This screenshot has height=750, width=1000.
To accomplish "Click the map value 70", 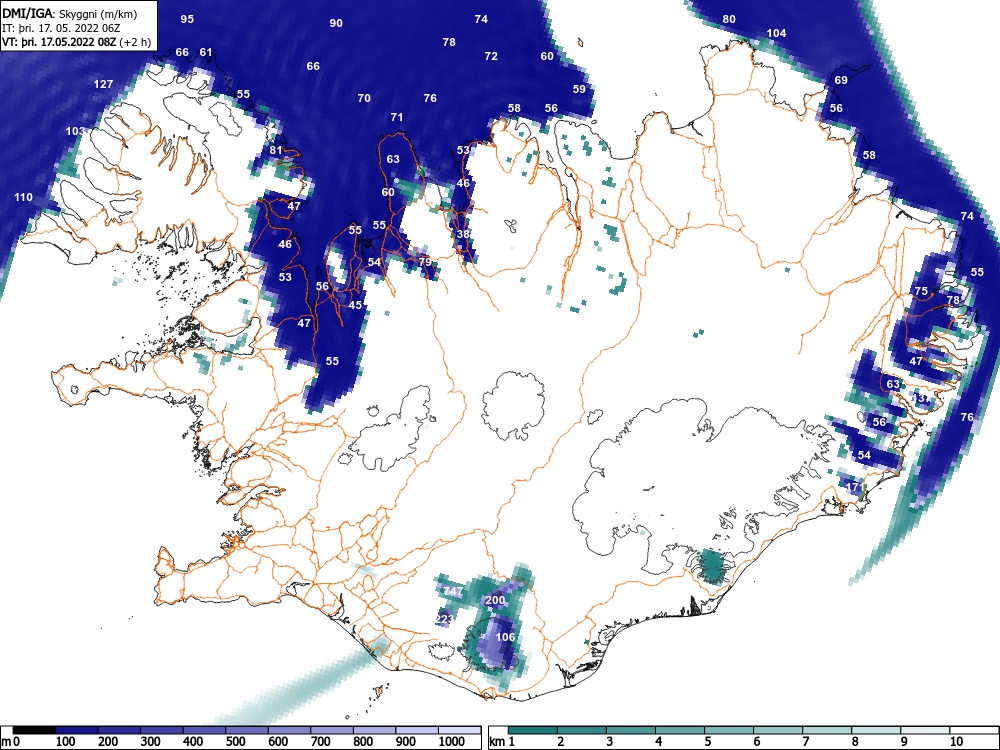I will pyautogui.click(x=364, y=98).
